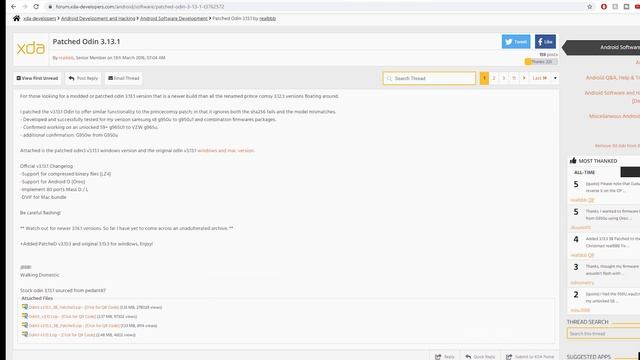The height and width of the screenshot is (360, 640).
Task: Bookmark this page with the star icon
Action: [589, 7]
